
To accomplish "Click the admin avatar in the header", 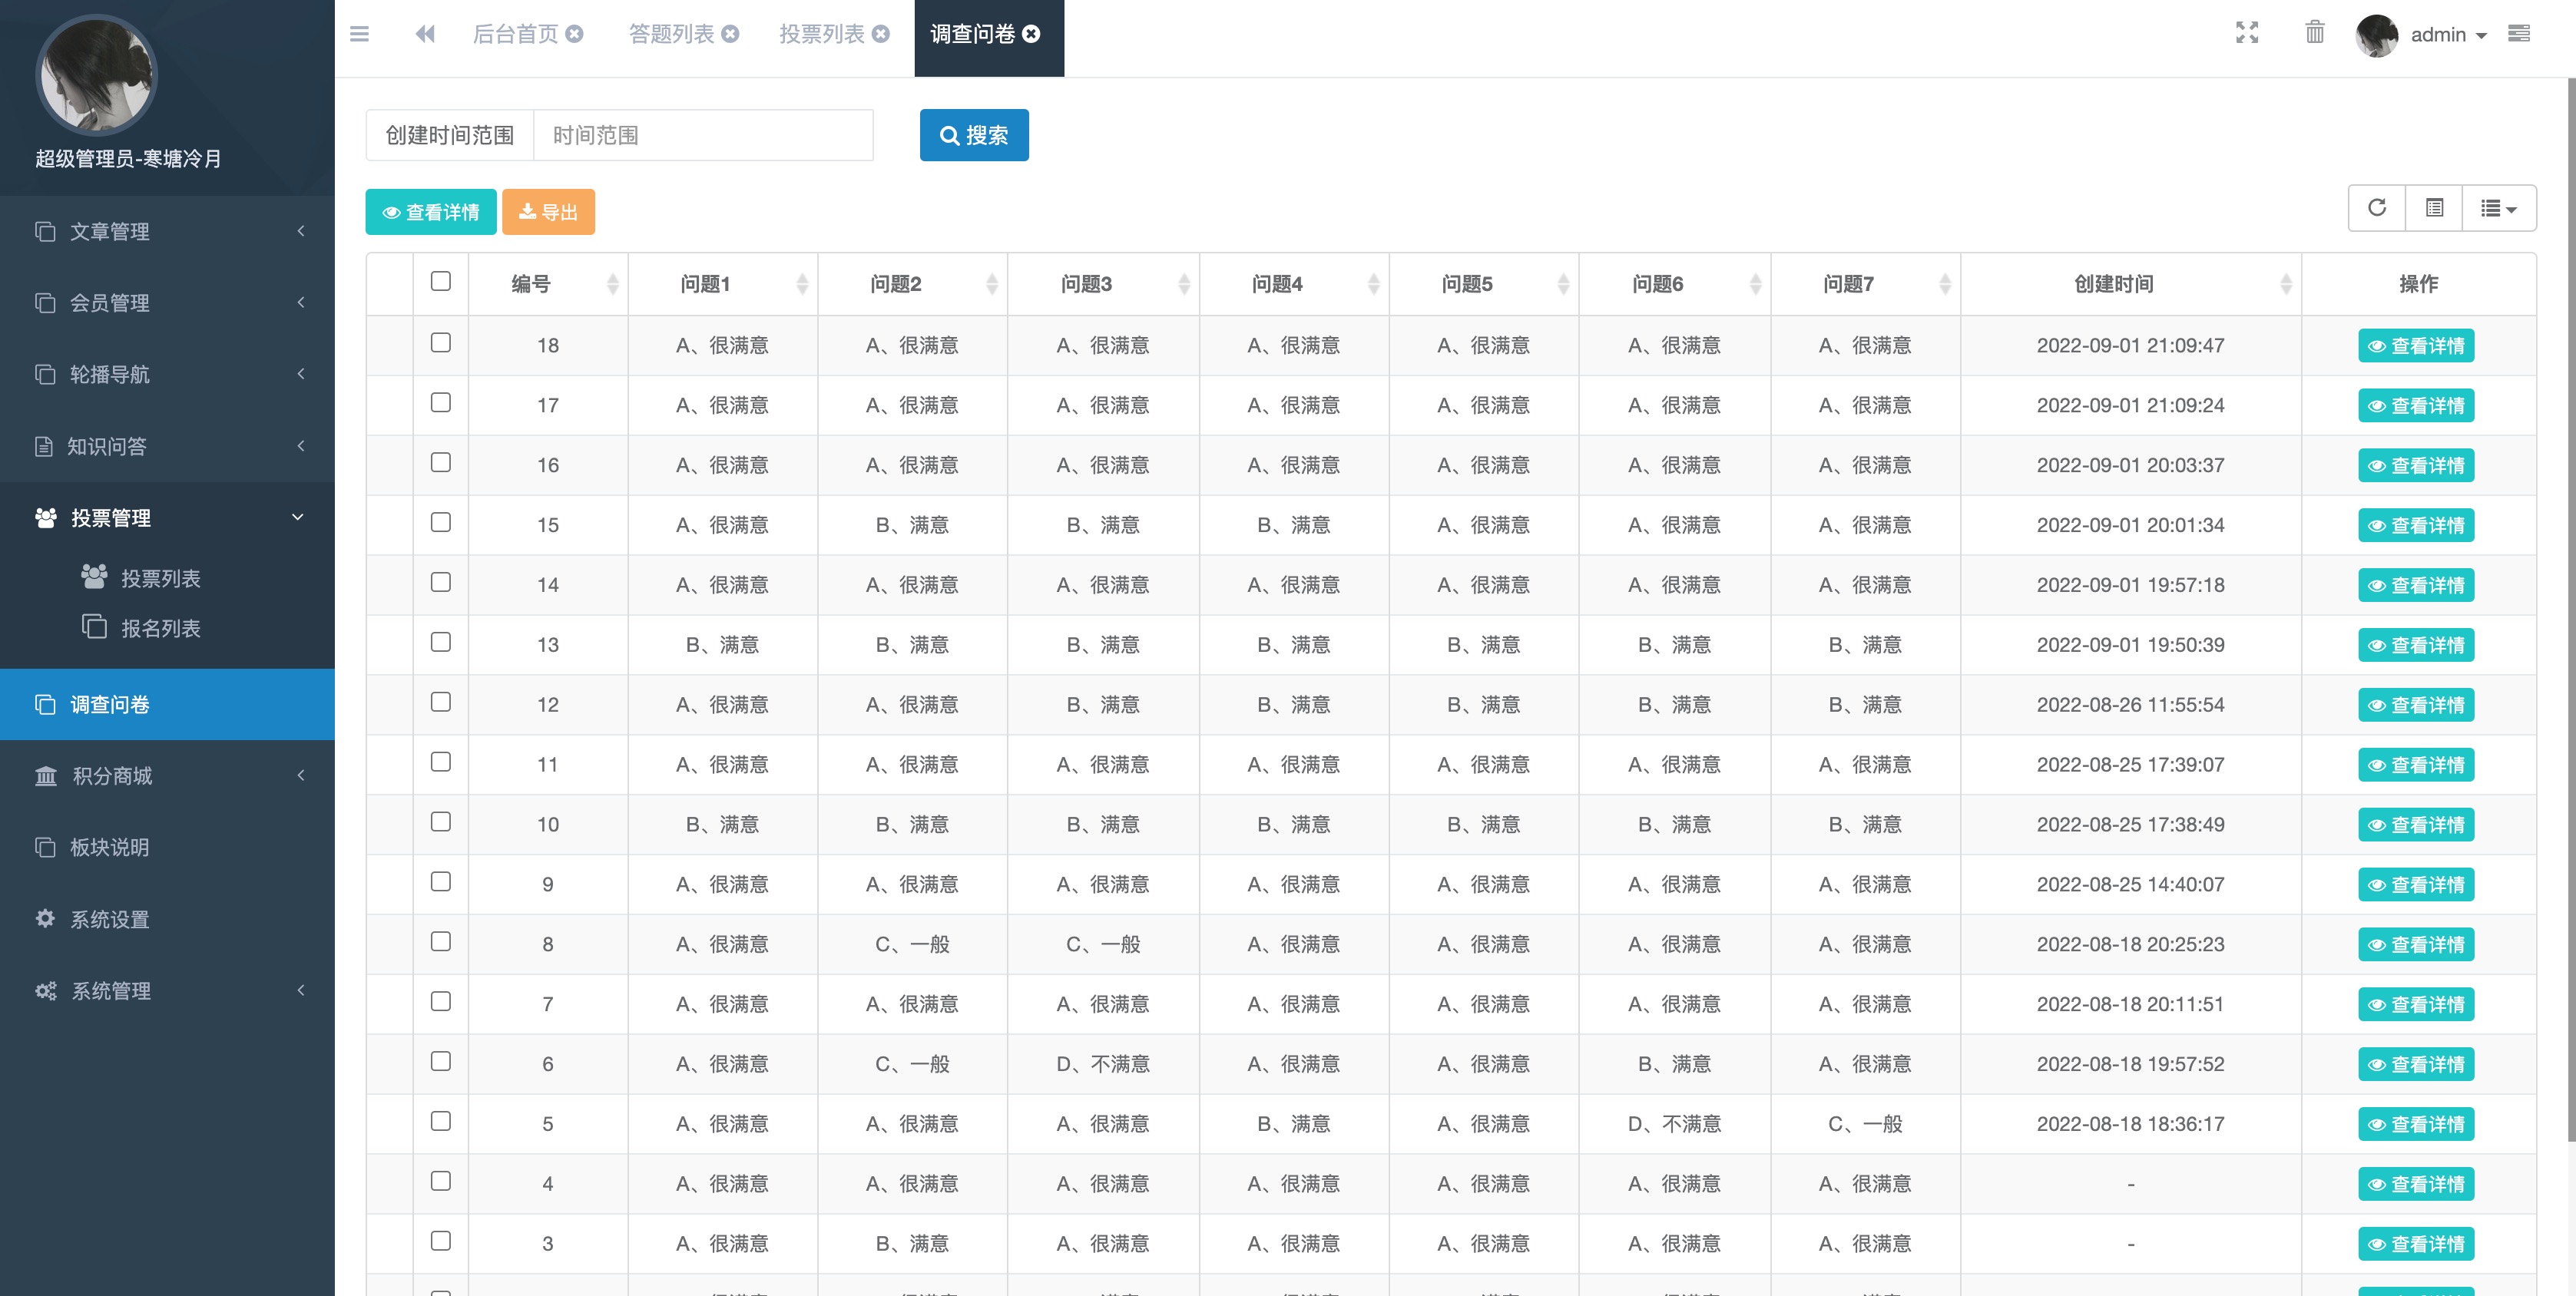I will pyautogui.click(x=2377, y=35).
